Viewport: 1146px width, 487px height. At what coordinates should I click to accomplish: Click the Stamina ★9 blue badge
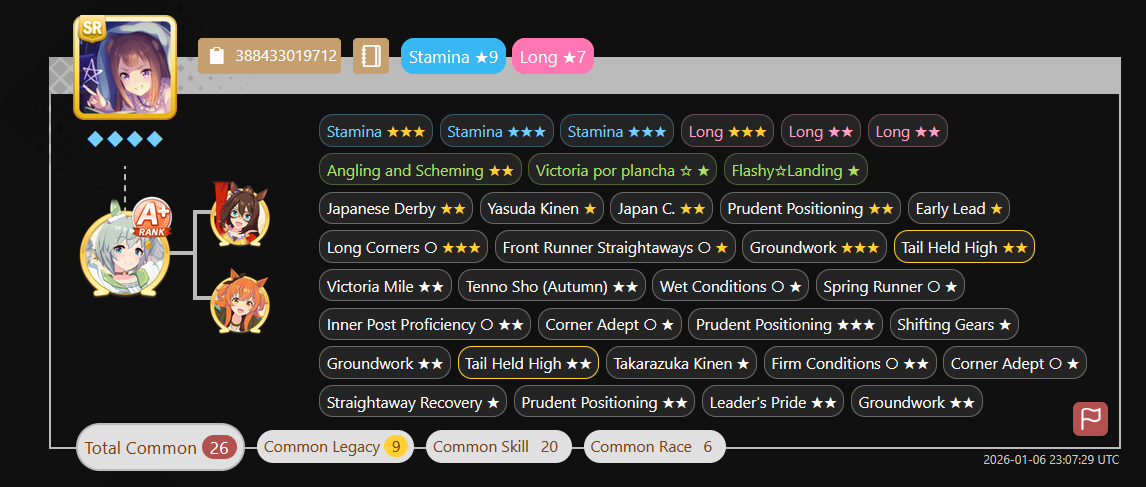[453, 56]
